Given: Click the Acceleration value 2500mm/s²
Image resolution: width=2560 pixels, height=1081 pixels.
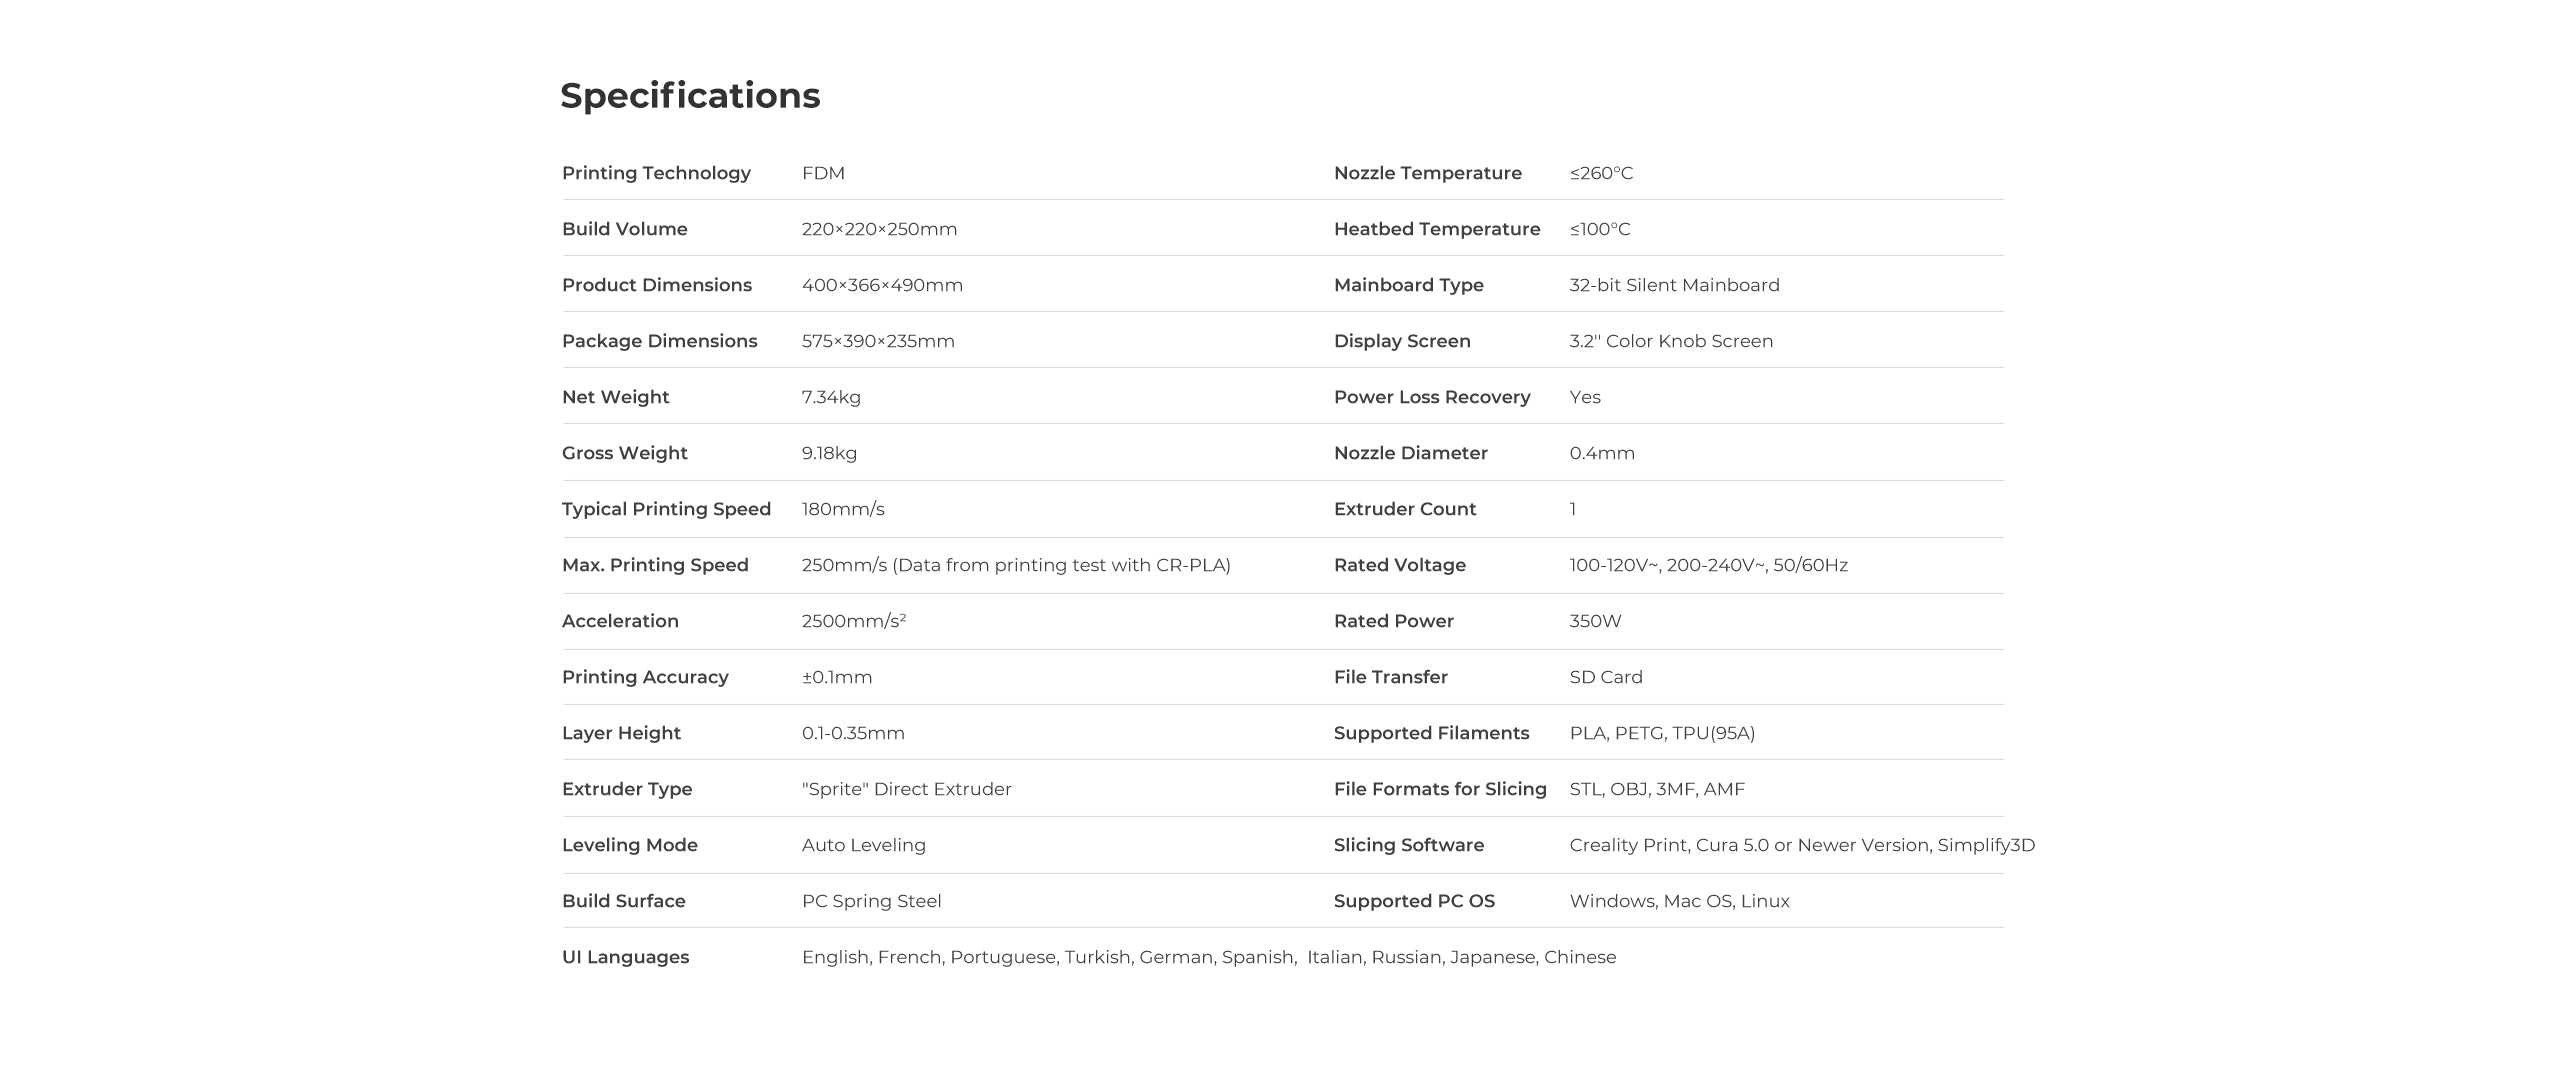Looking at the screenshot, I should (x=854, y=621).
